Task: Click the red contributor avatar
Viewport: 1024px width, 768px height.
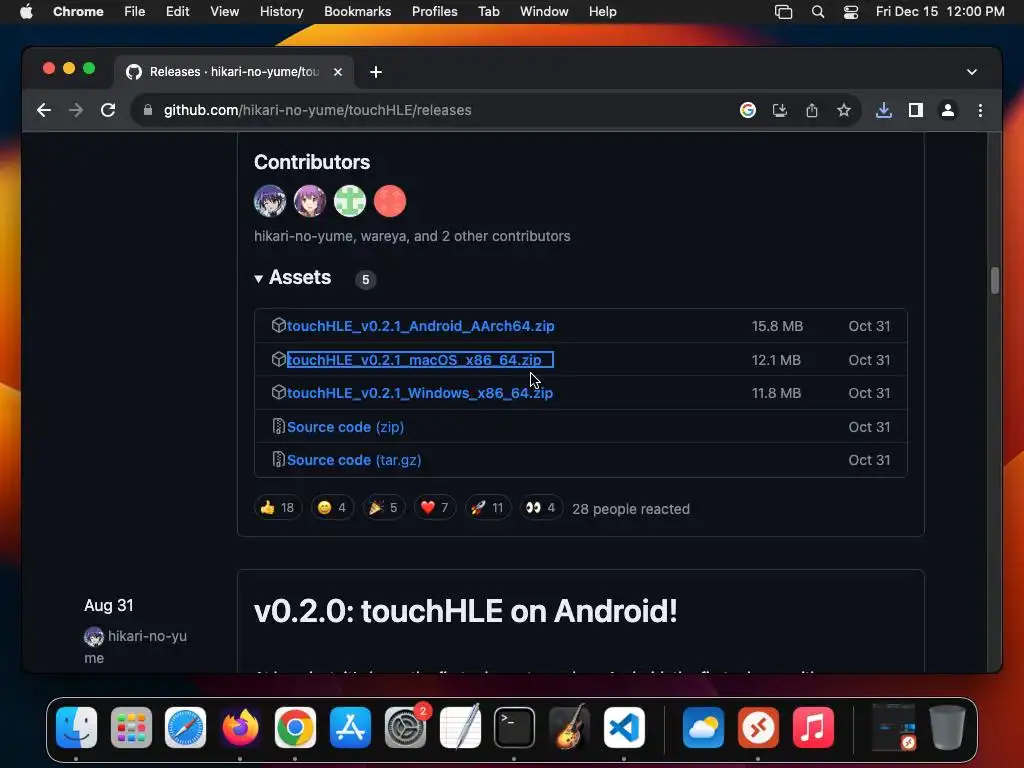Action: (x=390, y=200)
